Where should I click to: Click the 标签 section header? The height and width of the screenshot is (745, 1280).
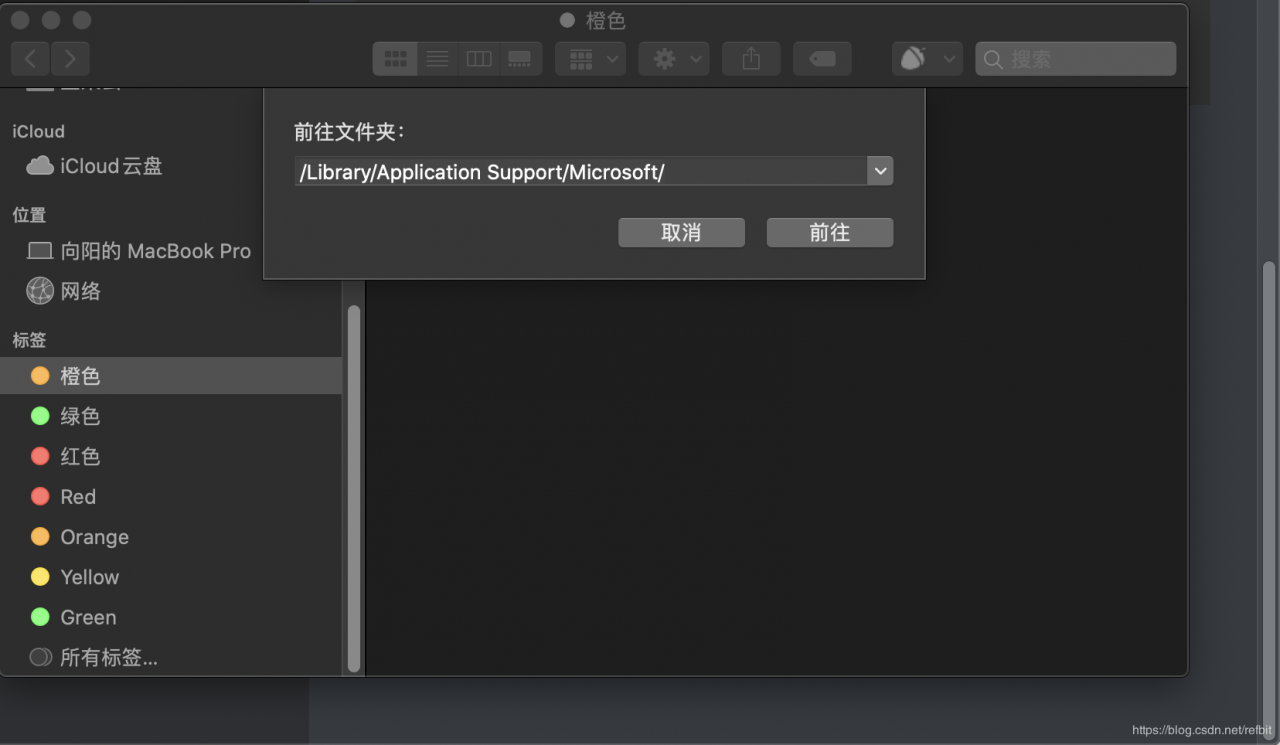[29, 340]
